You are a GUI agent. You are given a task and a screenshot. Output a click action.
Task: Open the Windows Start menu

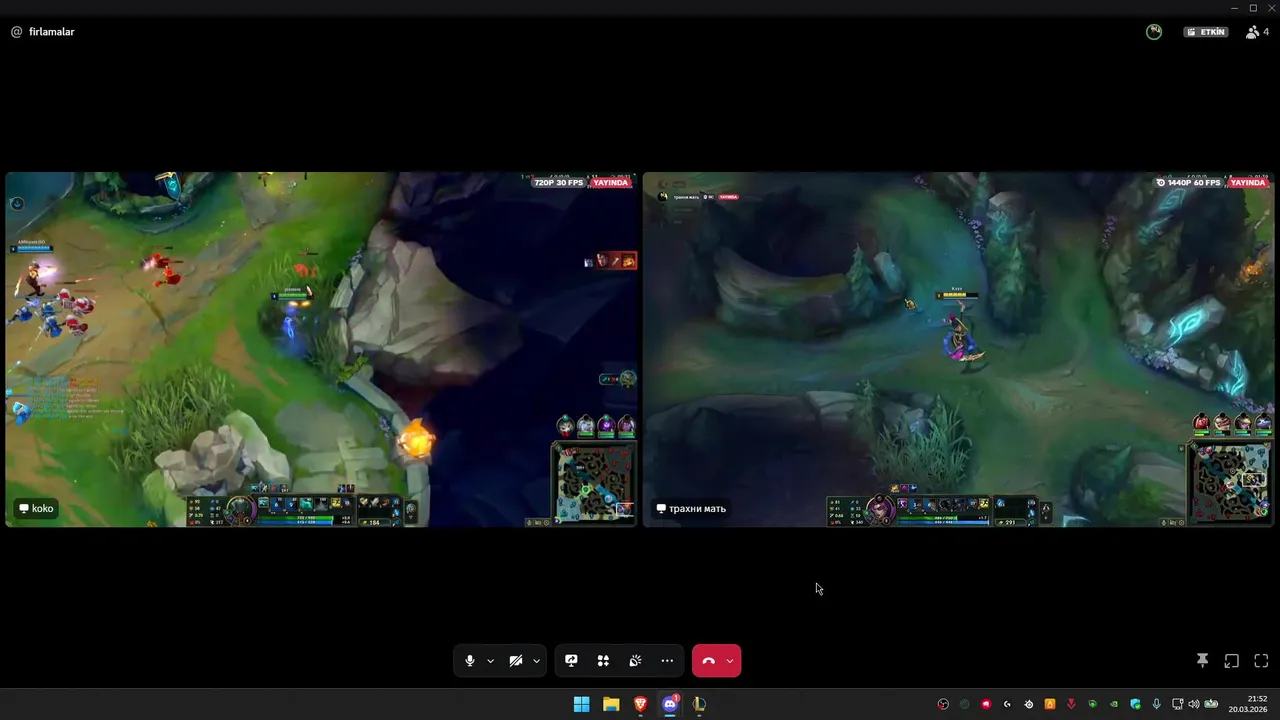581,704
